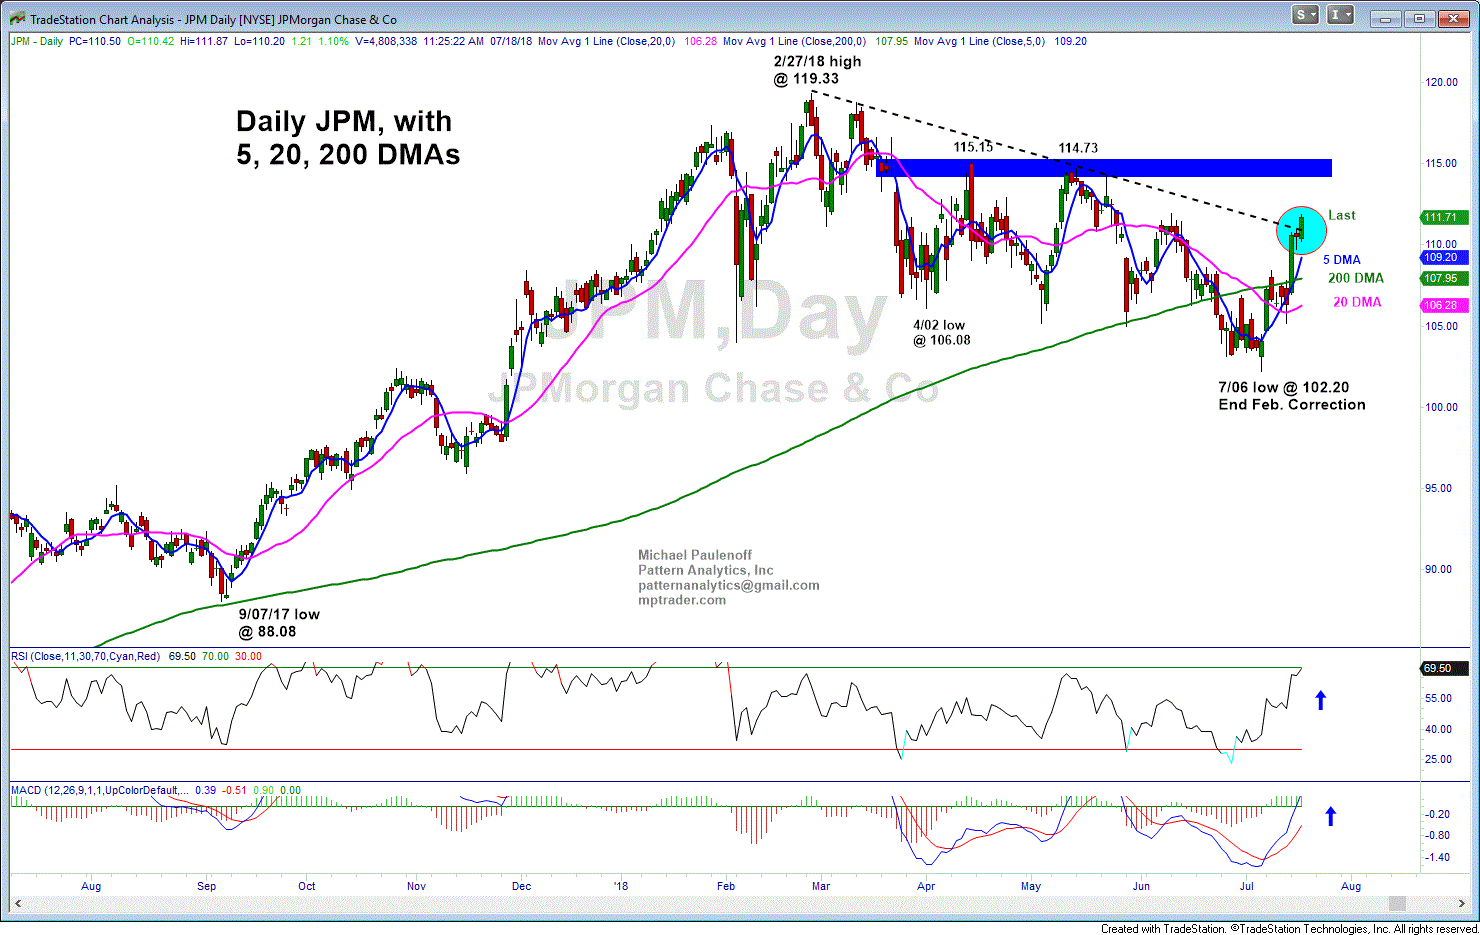Click the TradeStation app icon in title bar
Viewport: 1480px width, 935px height.
coord(17,18)
